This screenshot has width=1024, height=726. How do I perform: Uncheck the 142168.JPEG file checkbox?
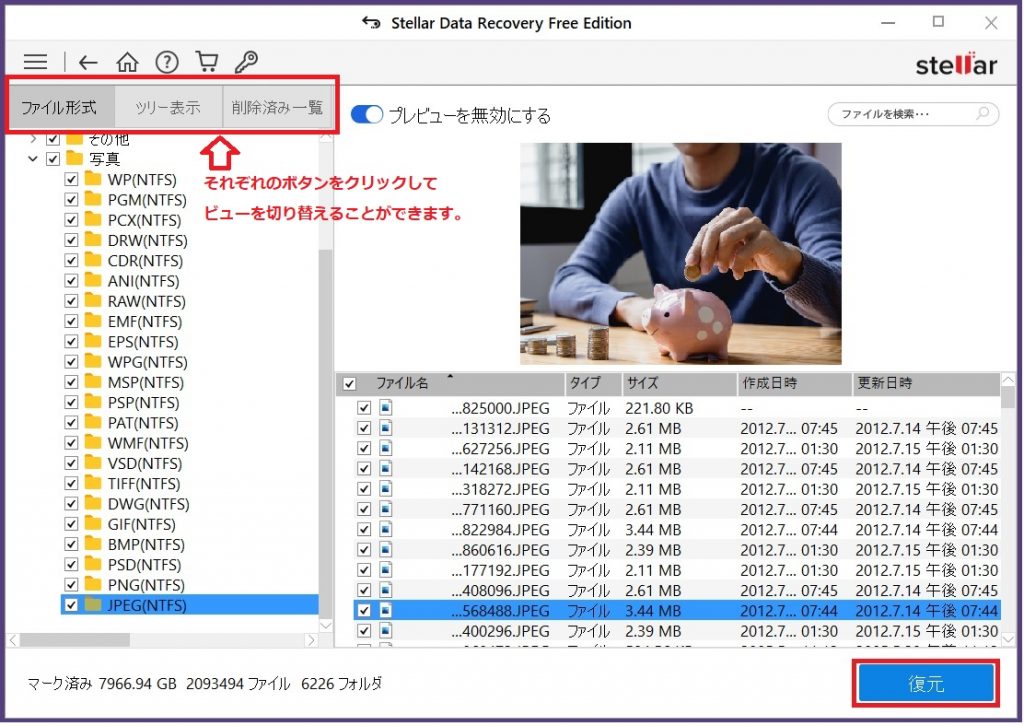[364, 469]
